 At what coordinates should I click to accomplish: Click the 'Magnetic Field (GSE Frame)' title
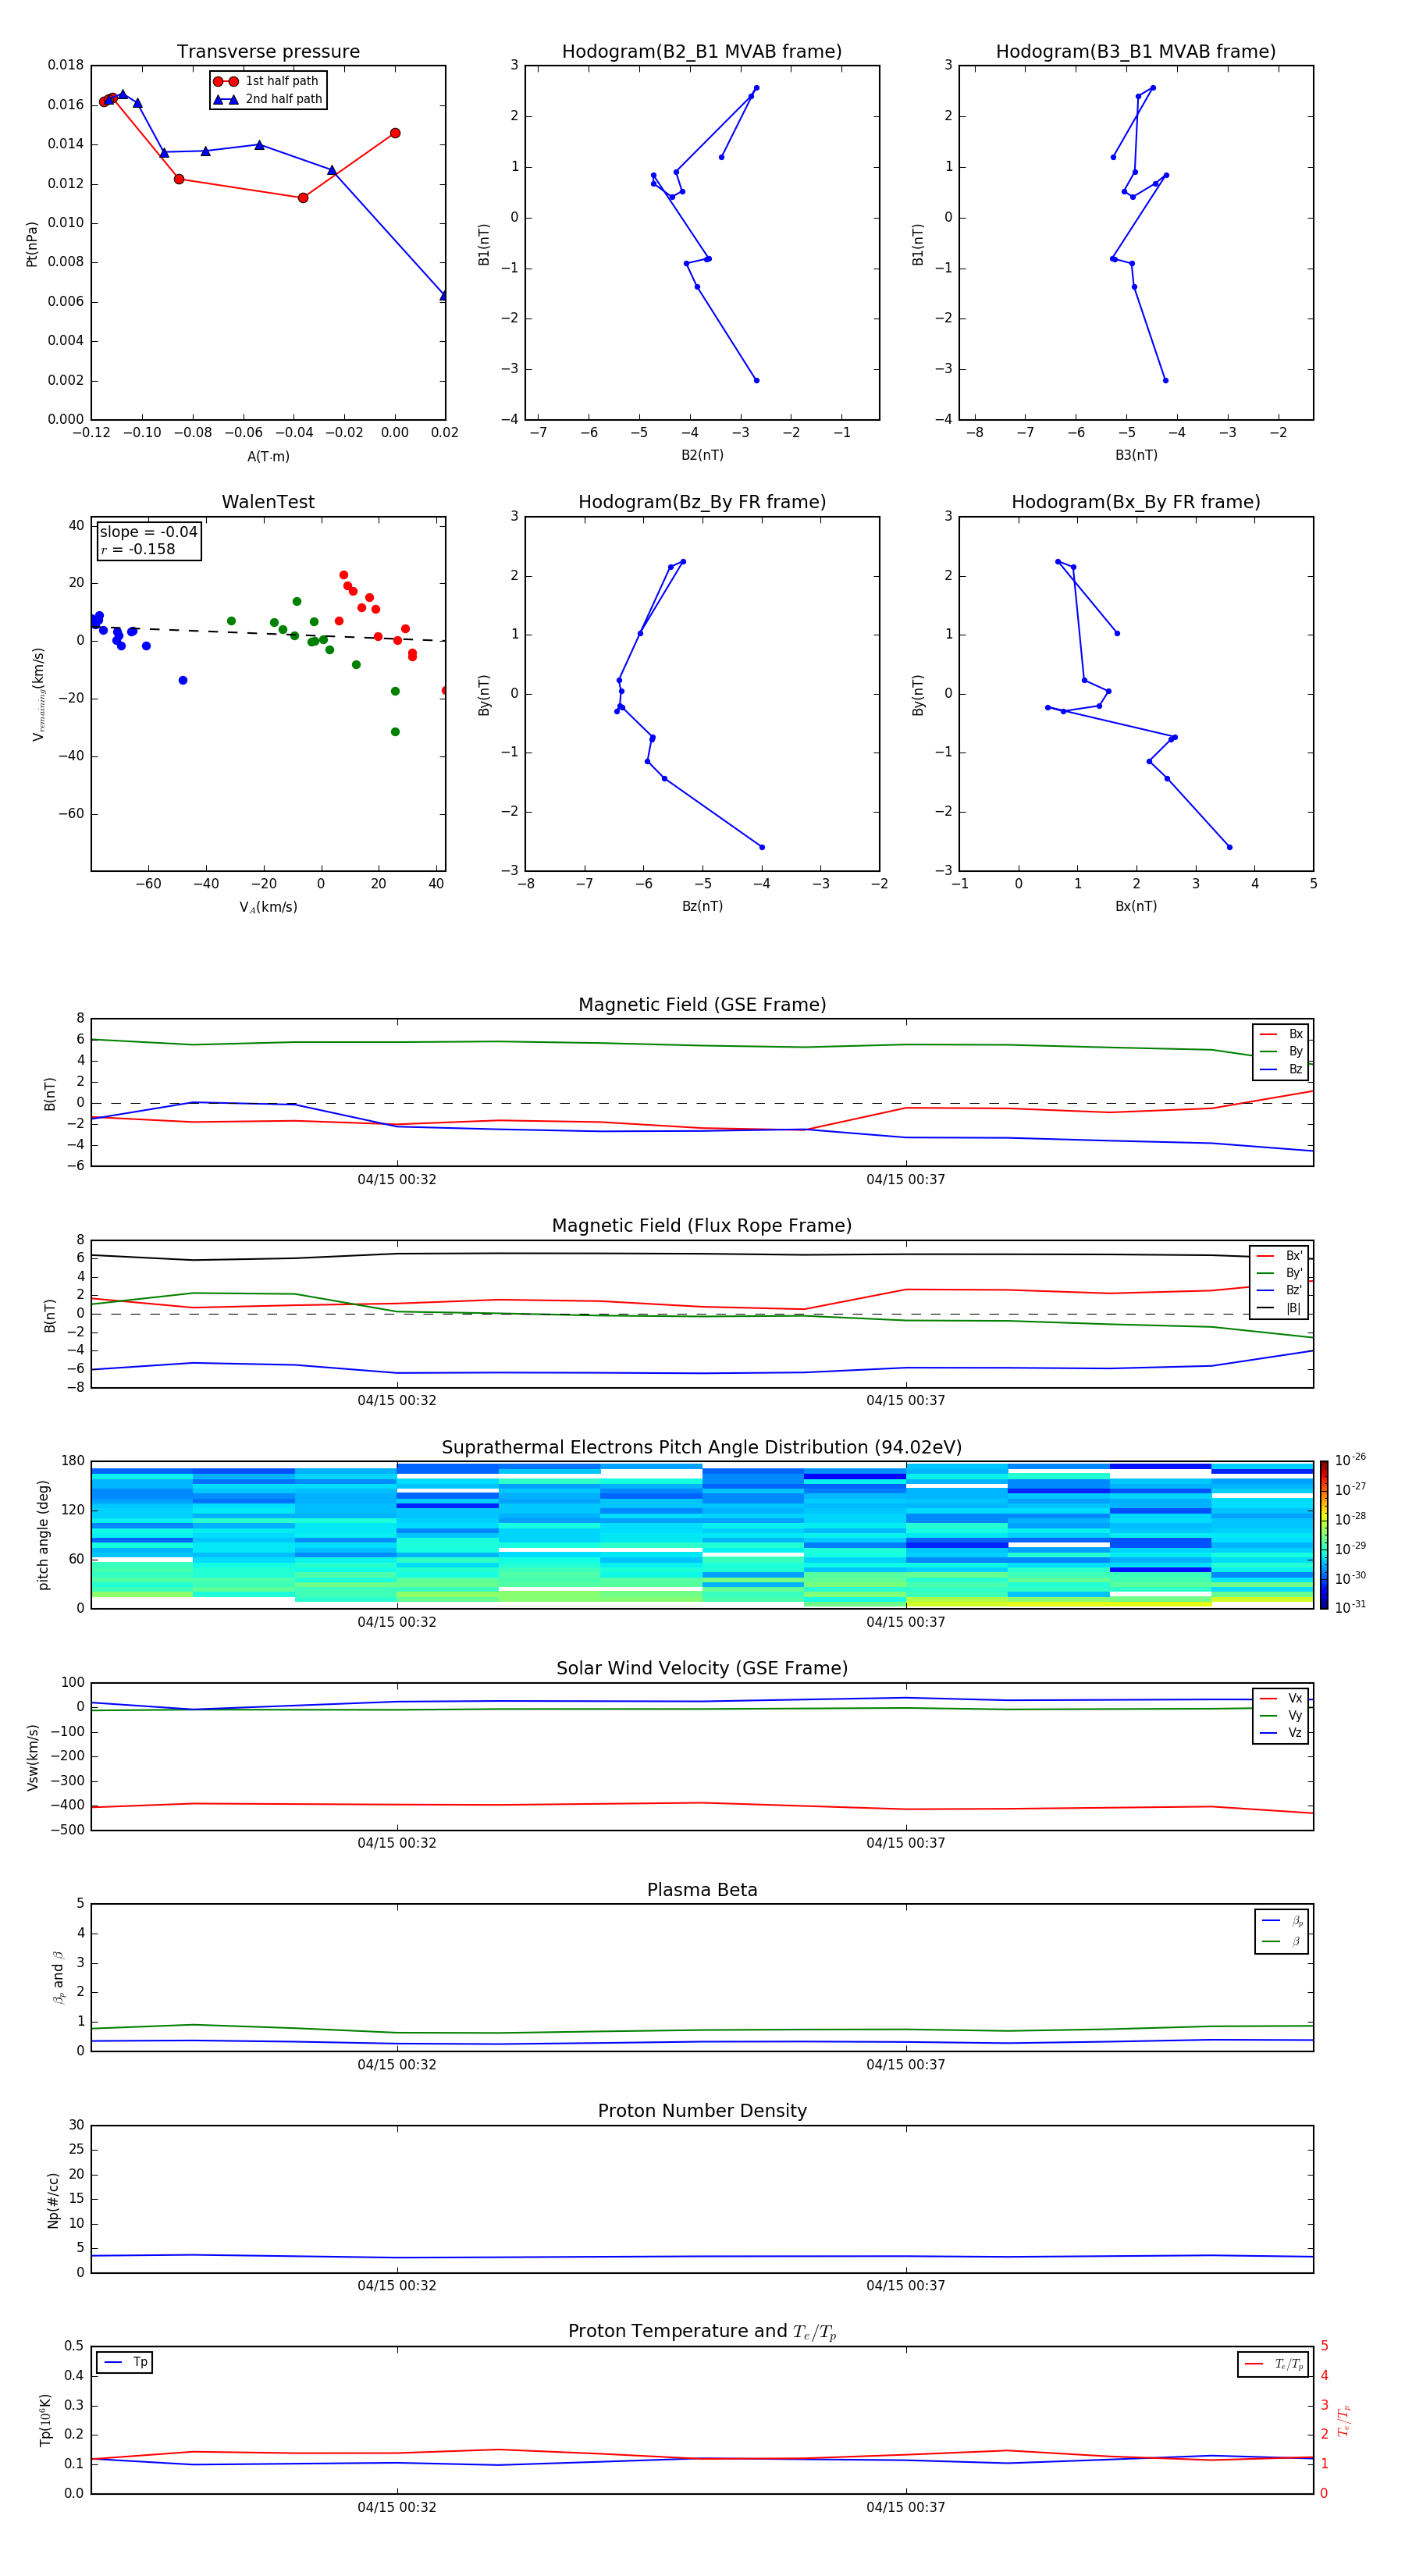[x=702, y=1005]
